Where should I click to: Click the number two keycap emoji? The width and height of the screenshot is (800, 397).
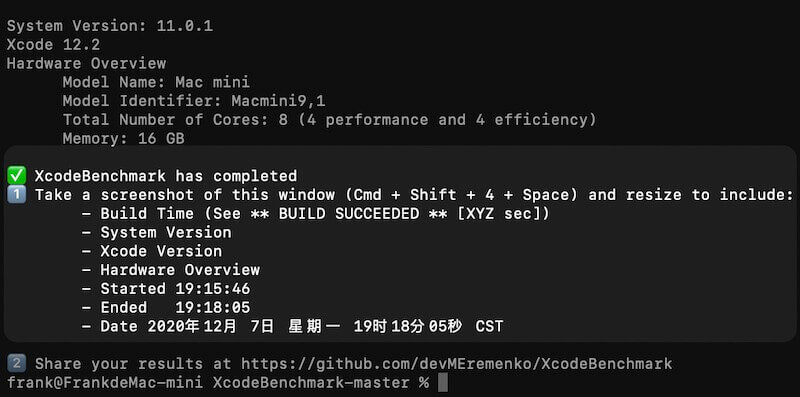pyautogui.click(x=16, y=364)
